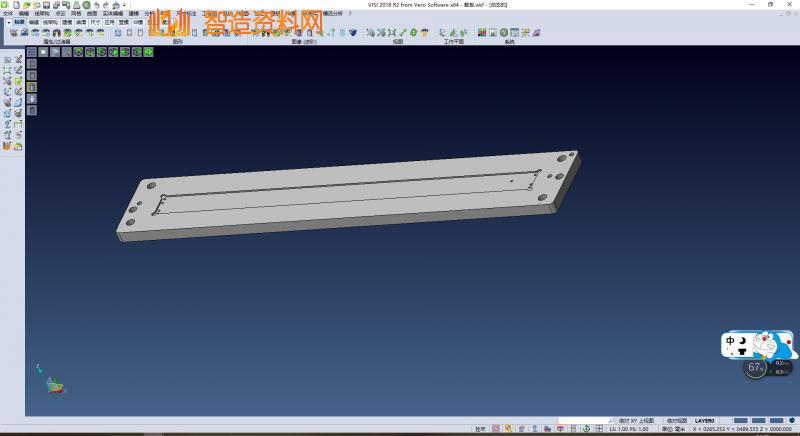Click the blue 3D box icon in 图像 group
Image resolution: width=800 pixels, height=436 pixels.
[x=351, y=33]
